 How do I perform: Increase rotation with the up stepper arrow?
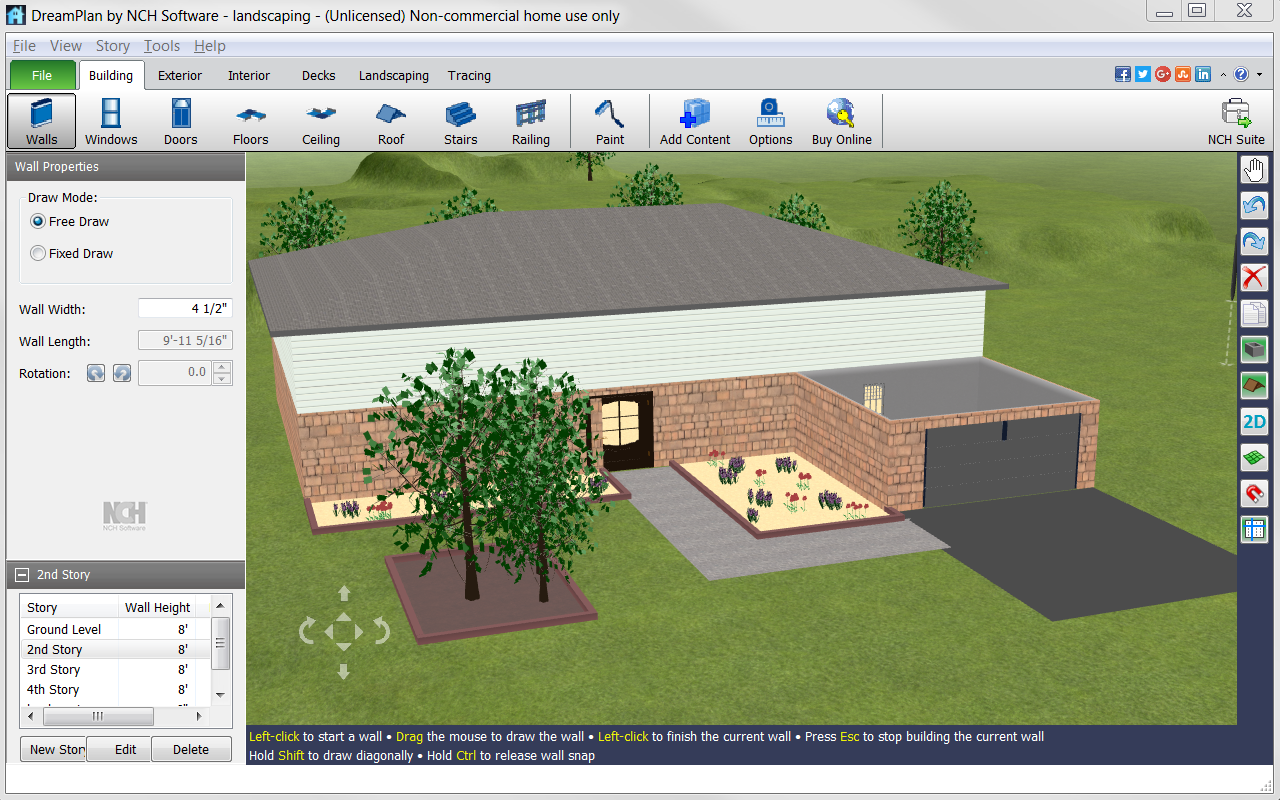223,367
